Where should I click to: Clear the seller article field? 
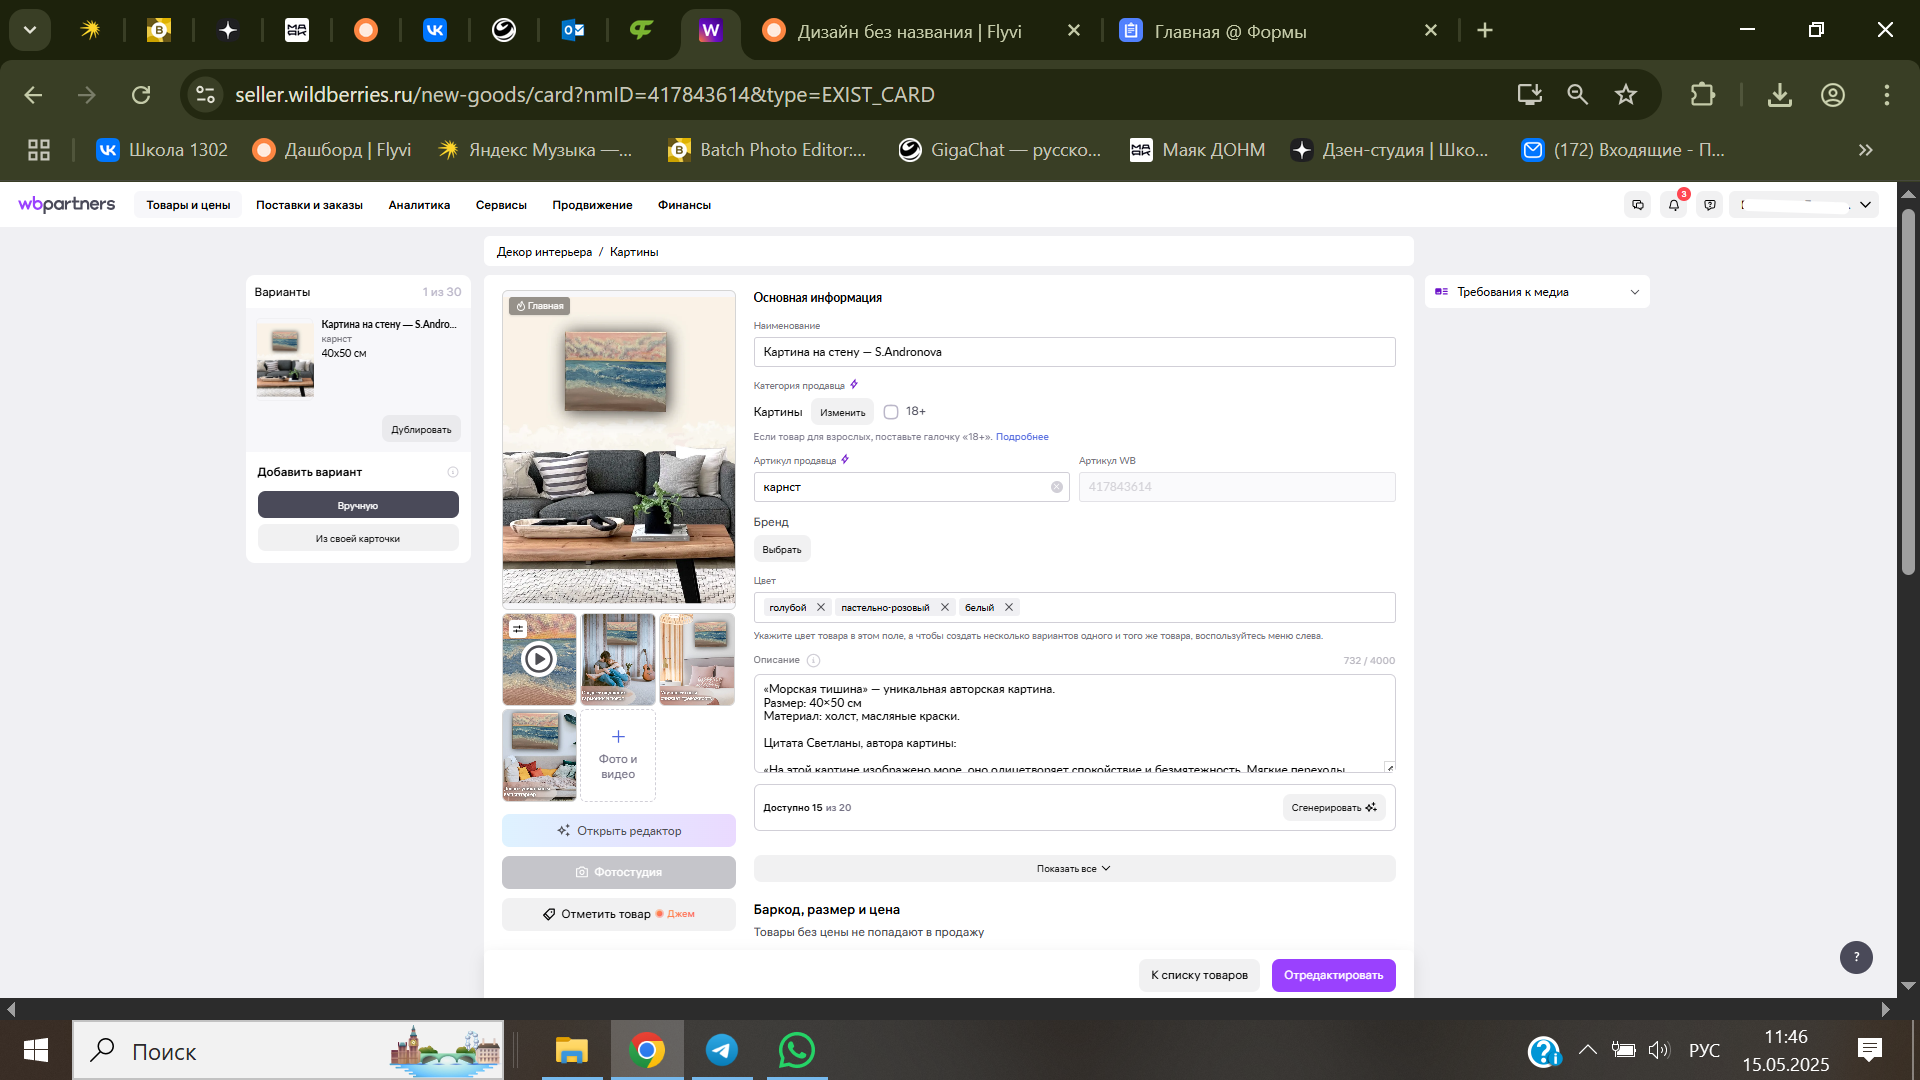(x=1056, y=487)
